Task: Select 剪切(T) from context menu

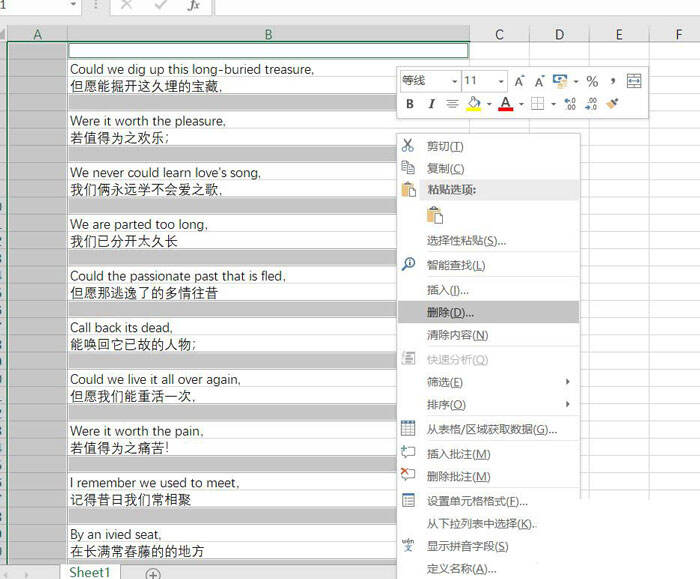Action: (488, 146)
